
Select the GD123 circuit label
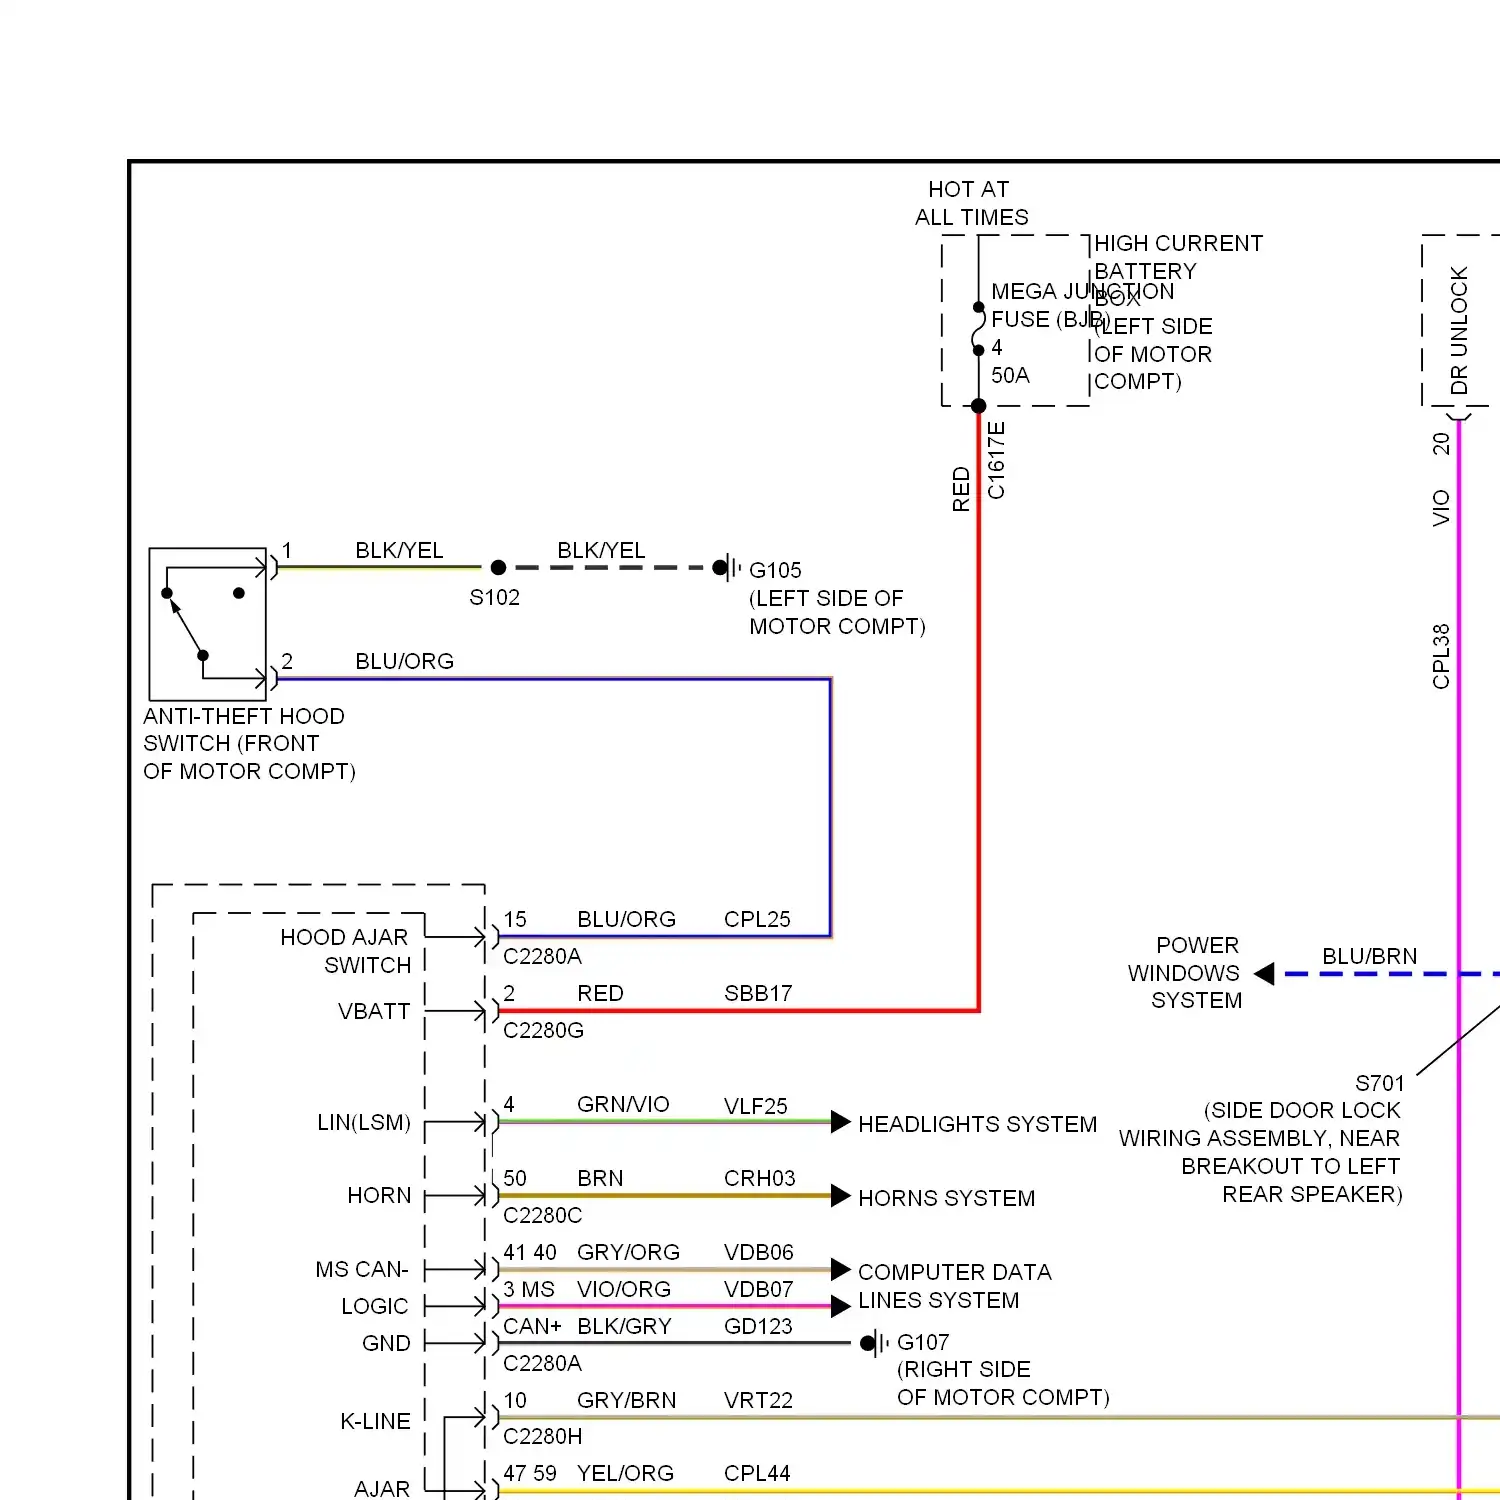758,1326
